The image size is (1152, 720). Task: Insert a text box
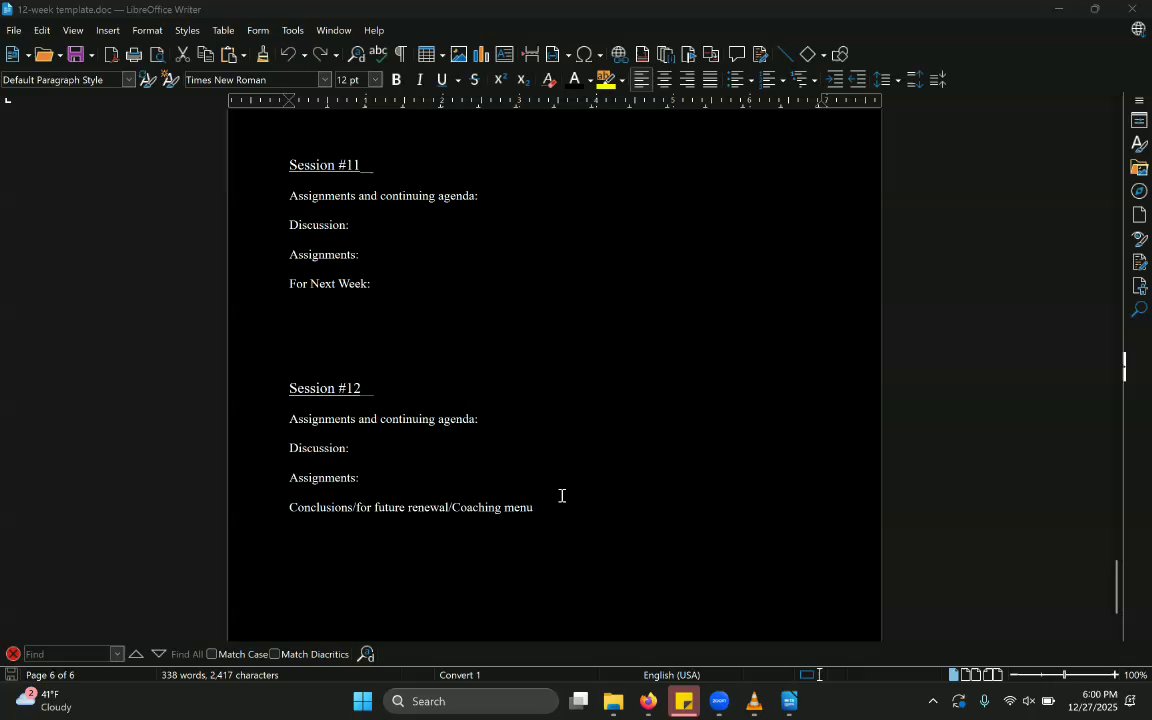tap(504, 54)
